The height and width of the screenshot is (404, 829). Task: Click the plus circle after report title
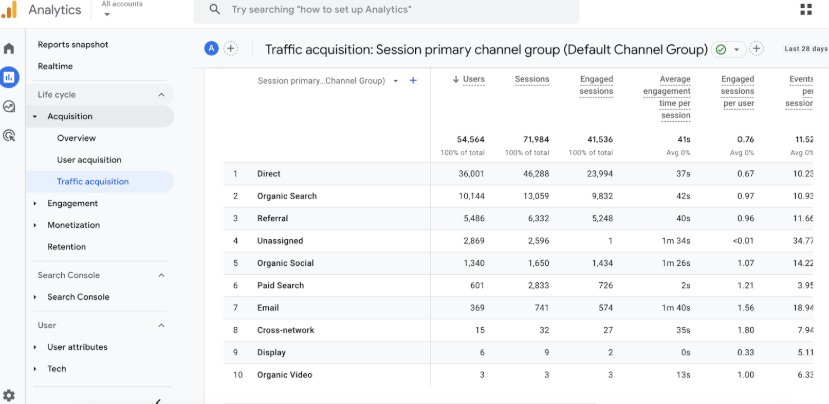757,49
